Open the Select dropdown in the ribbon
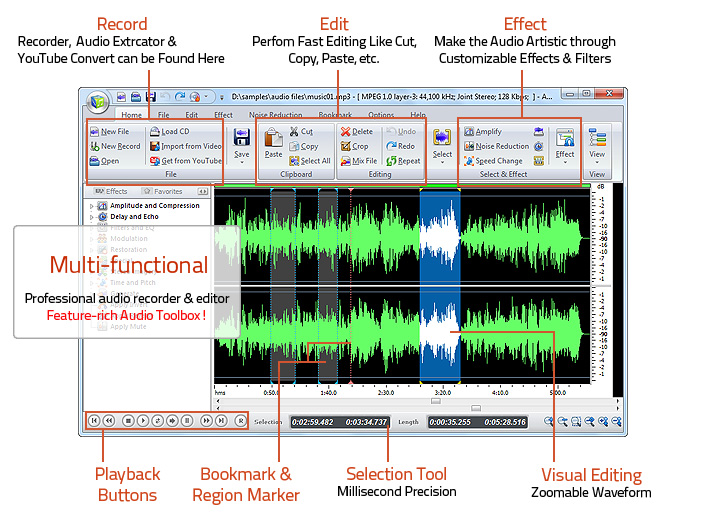706x518 pixels. click(442, 154)
